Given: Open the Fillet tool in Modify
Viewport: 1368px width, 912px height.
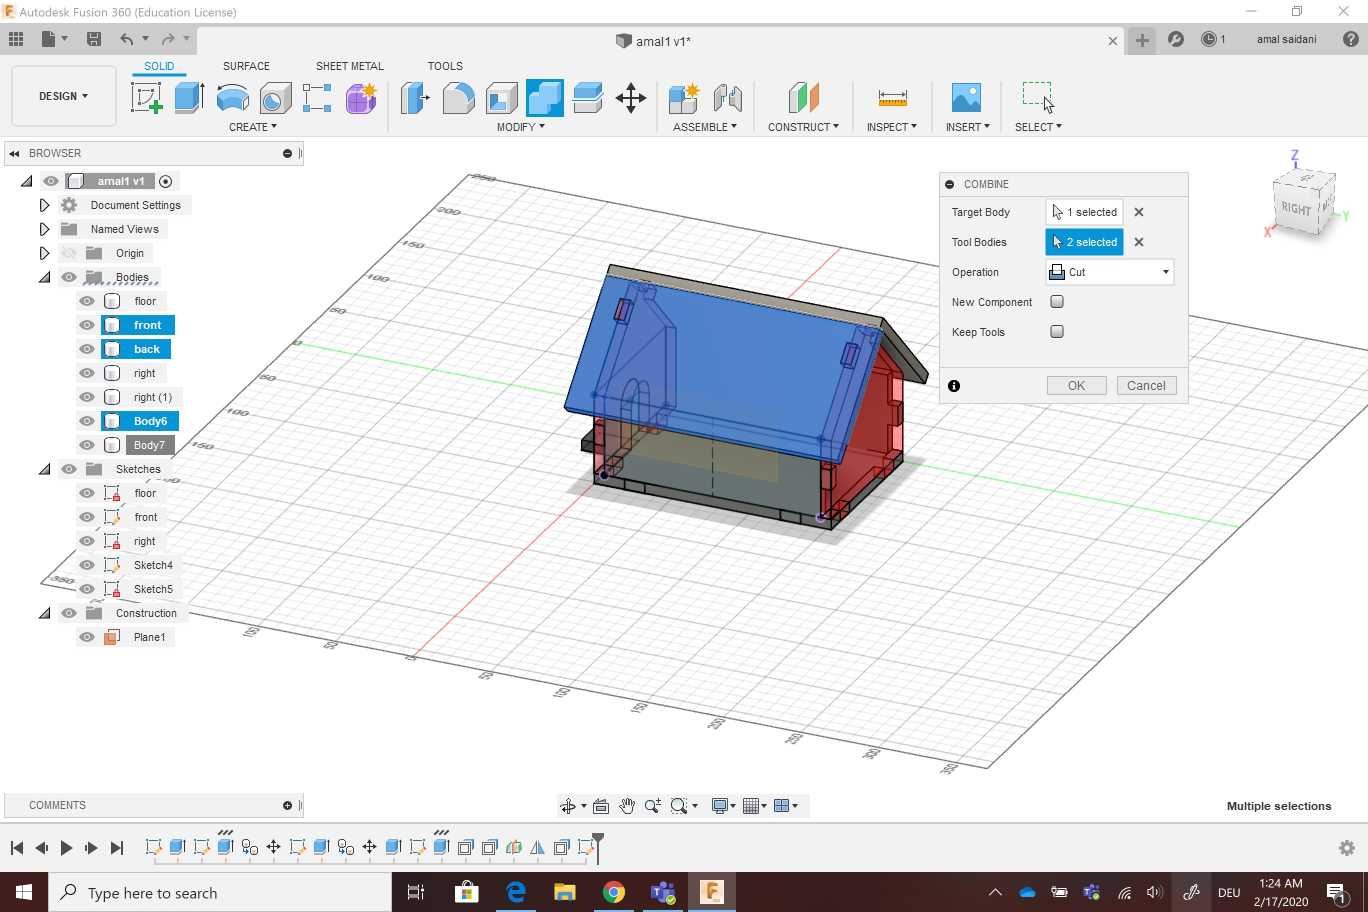Looking at the screenshot, I should pyautogui.click(x=458, y=98).
